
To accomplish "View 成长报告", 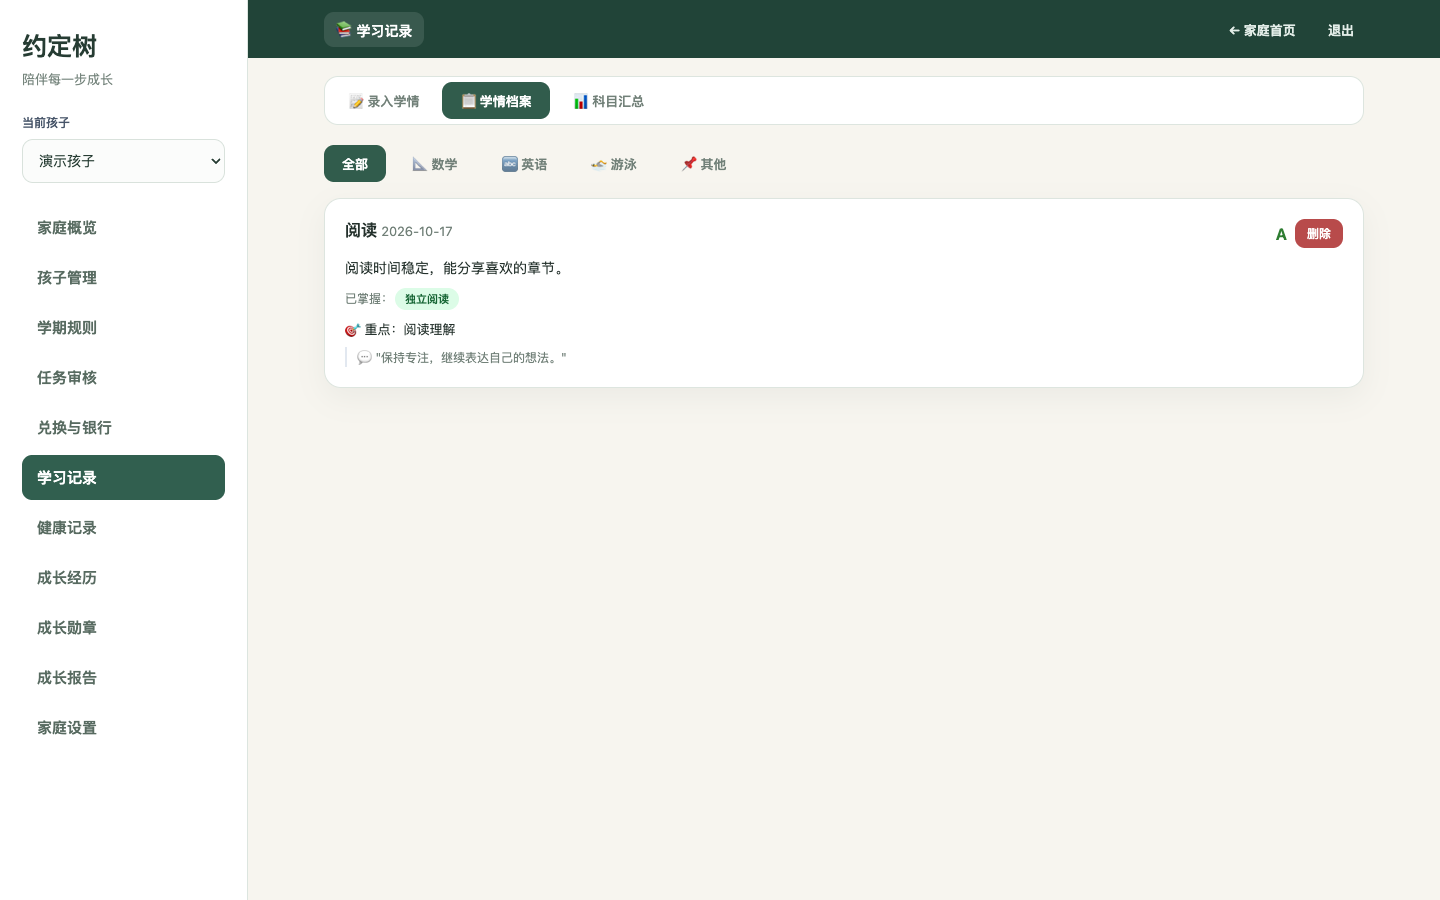I will point(123,677).
